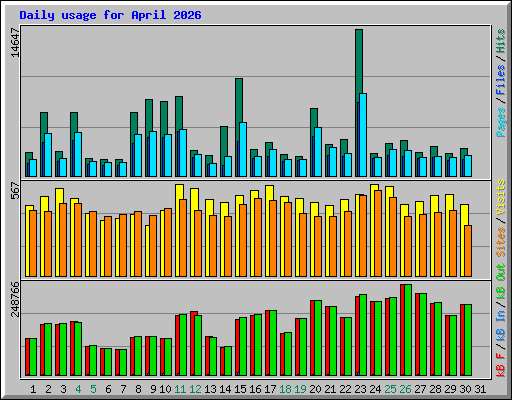
Task: Click the day 26 kB Out bar
Action: coord(408,330)
